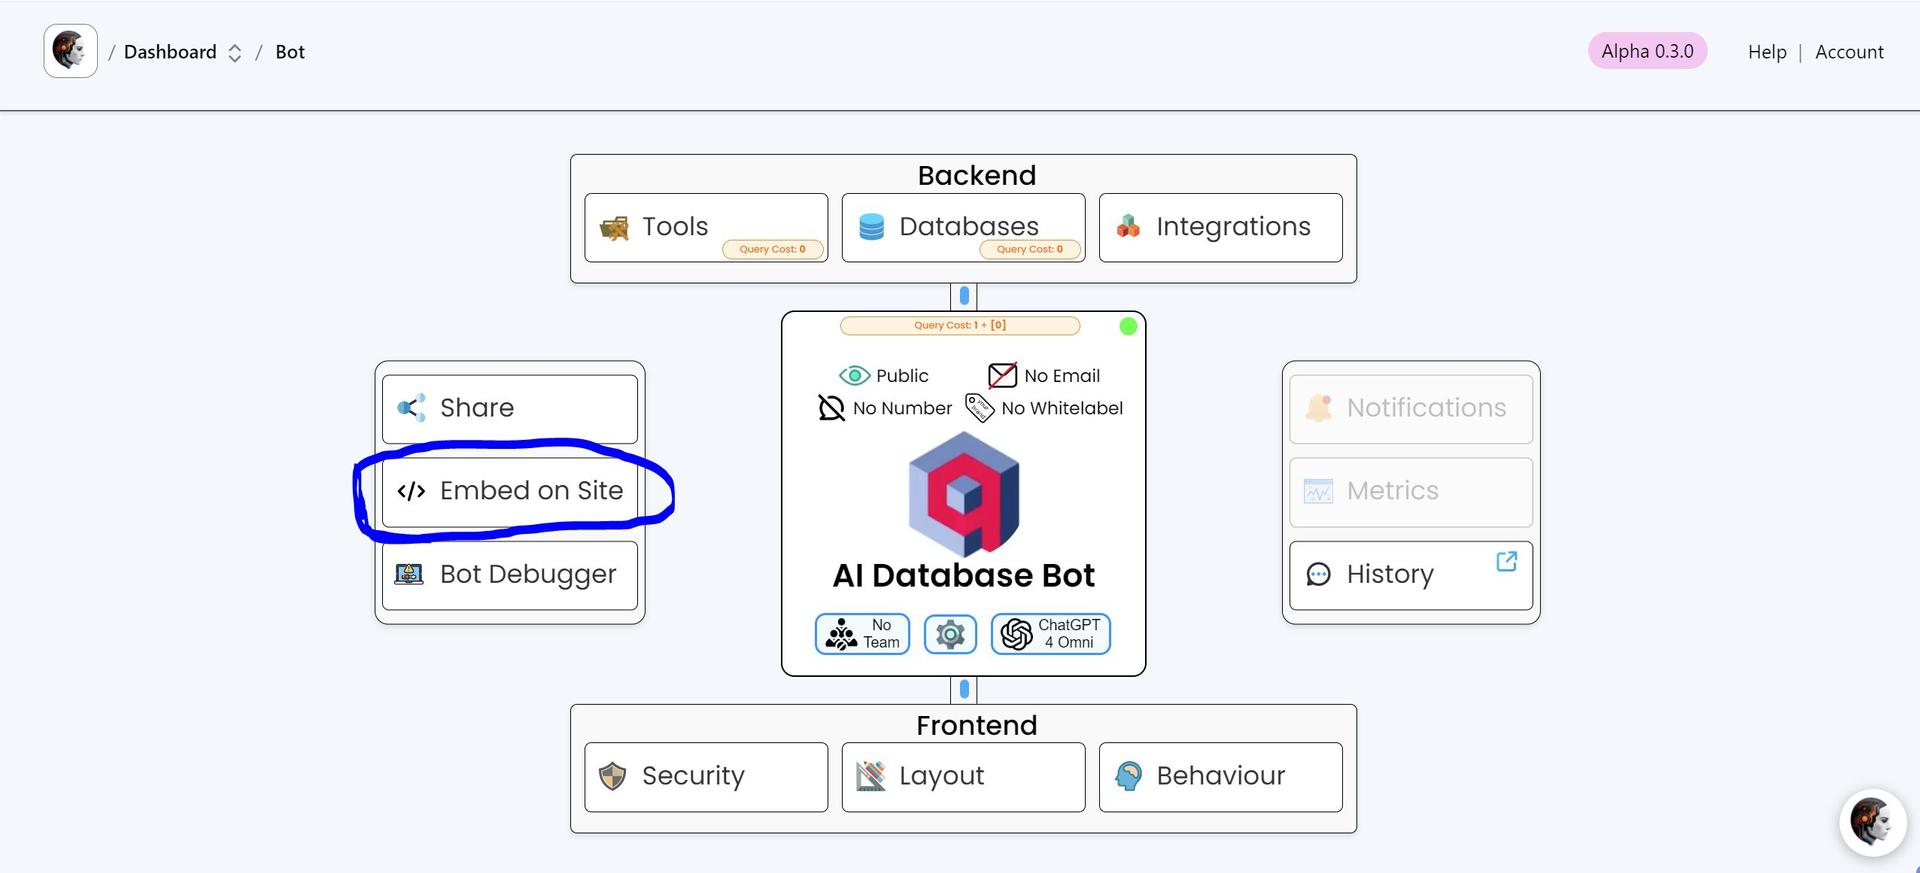Open the Account menu
Image resolution: width=1920 pixels, height=873 pixels.
1848,52
